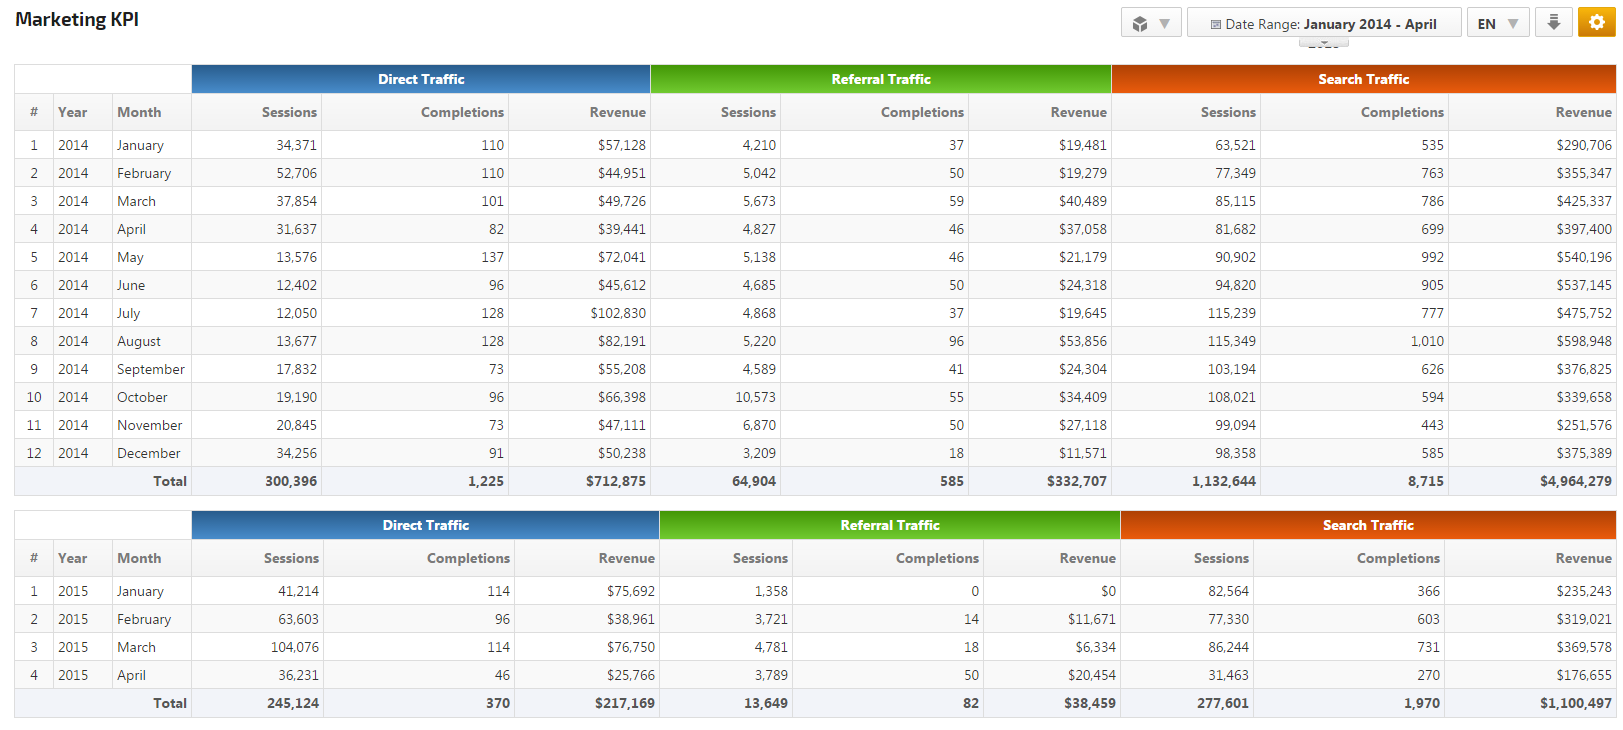
Task: Click the Marketing KPI dashboard title
Action: (77, 20)
